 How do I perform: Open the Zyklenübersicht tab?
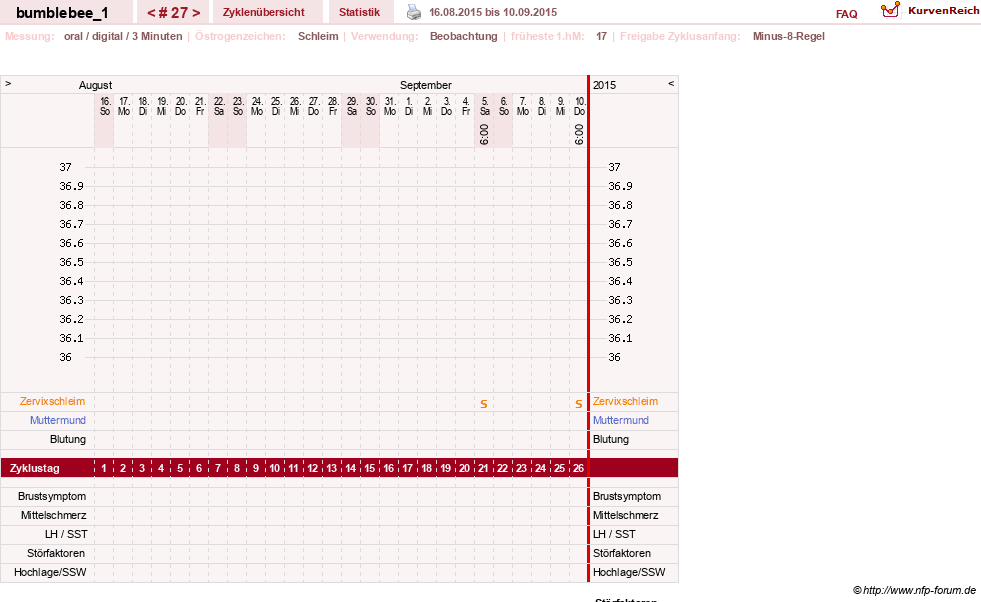(263, 13)
